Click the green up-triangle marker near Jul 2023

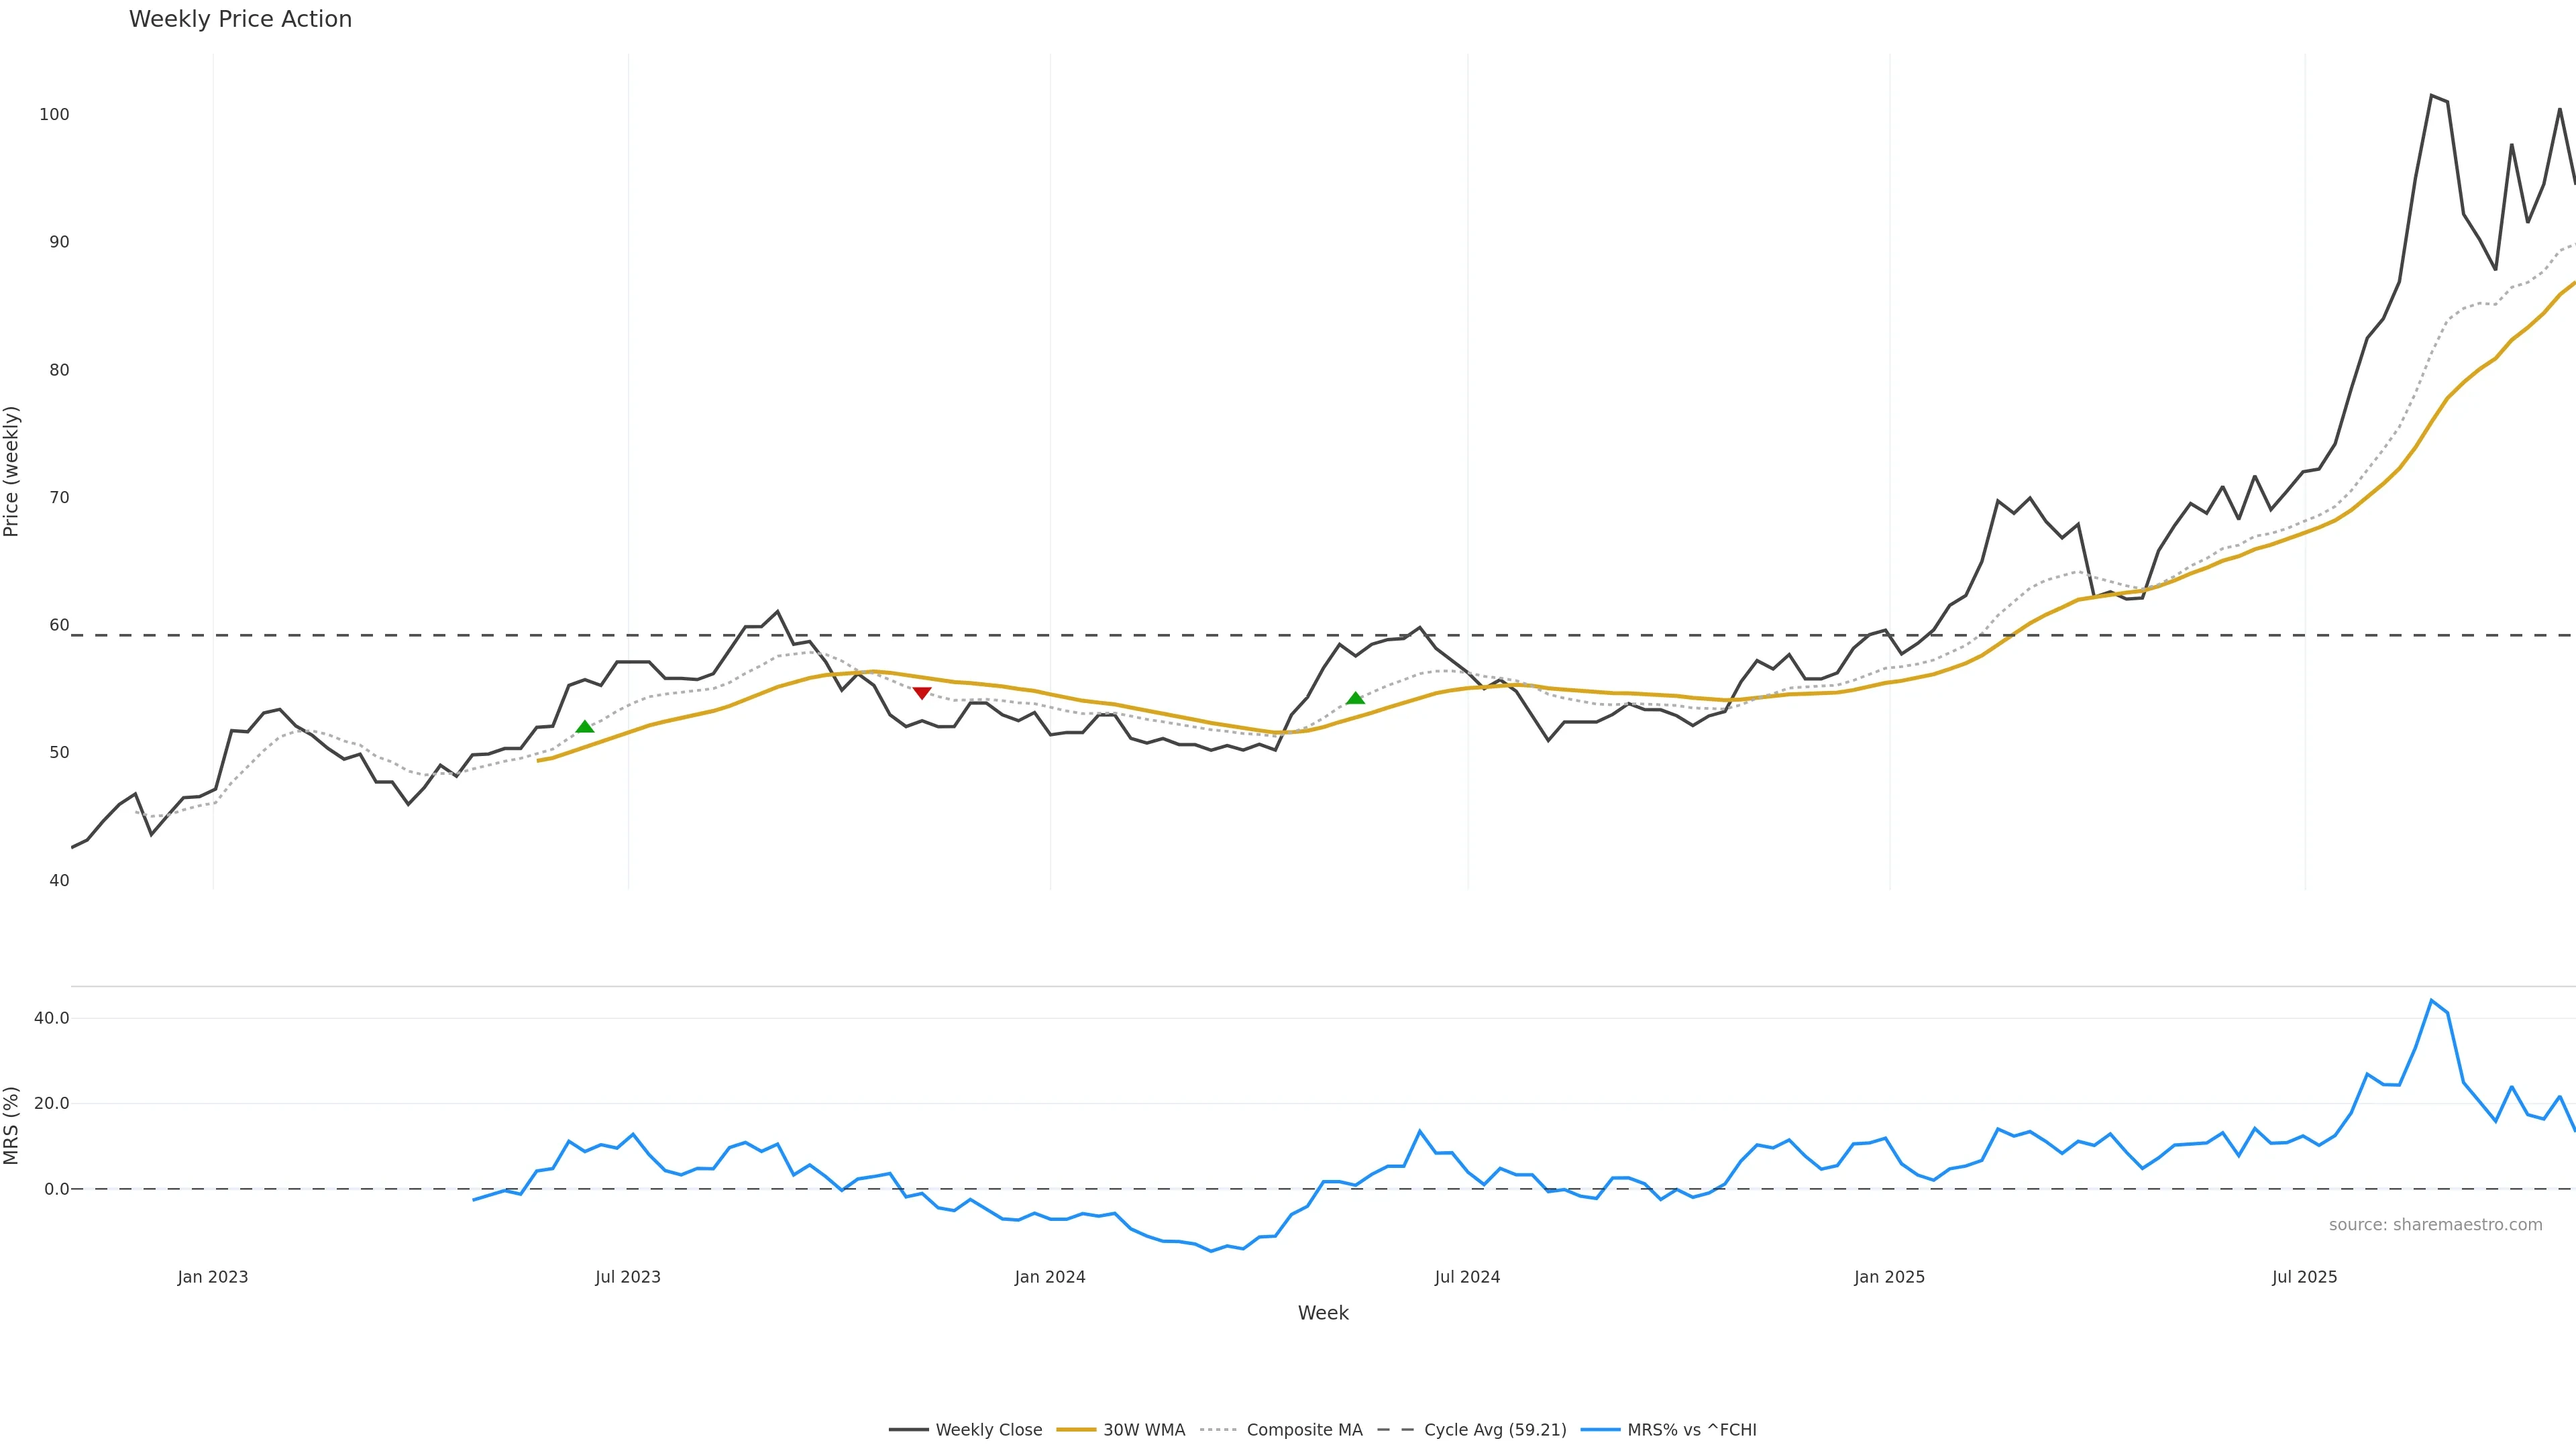pyautogui.click(x=585, y=727)
